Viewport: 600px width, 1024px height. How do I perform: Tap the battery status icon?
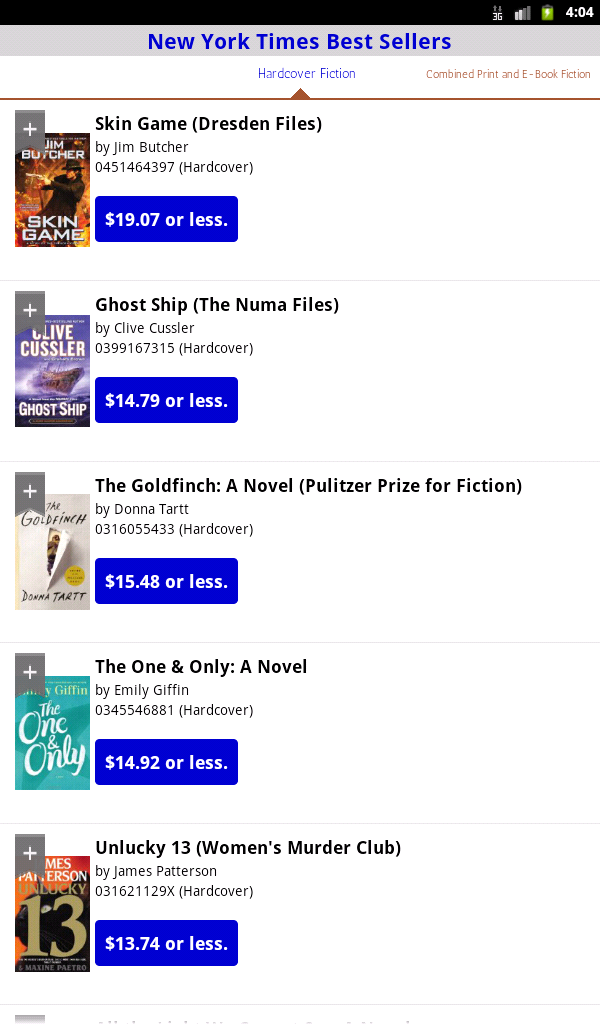pyautogui.click(x=548, y=12)
